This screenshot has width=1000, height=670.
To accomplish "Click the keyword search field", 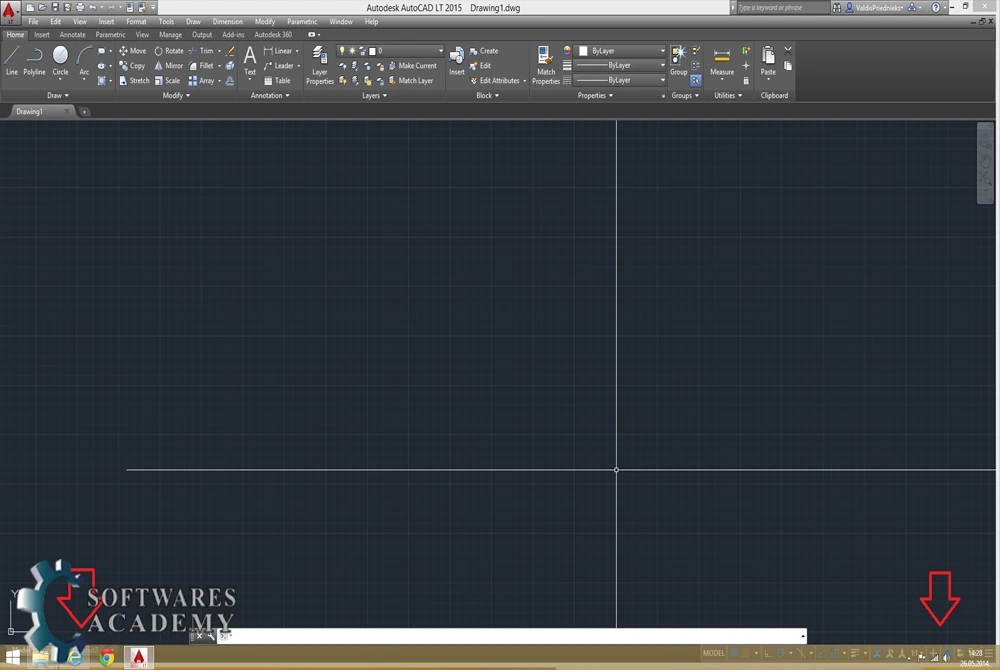I will (783, 8).
